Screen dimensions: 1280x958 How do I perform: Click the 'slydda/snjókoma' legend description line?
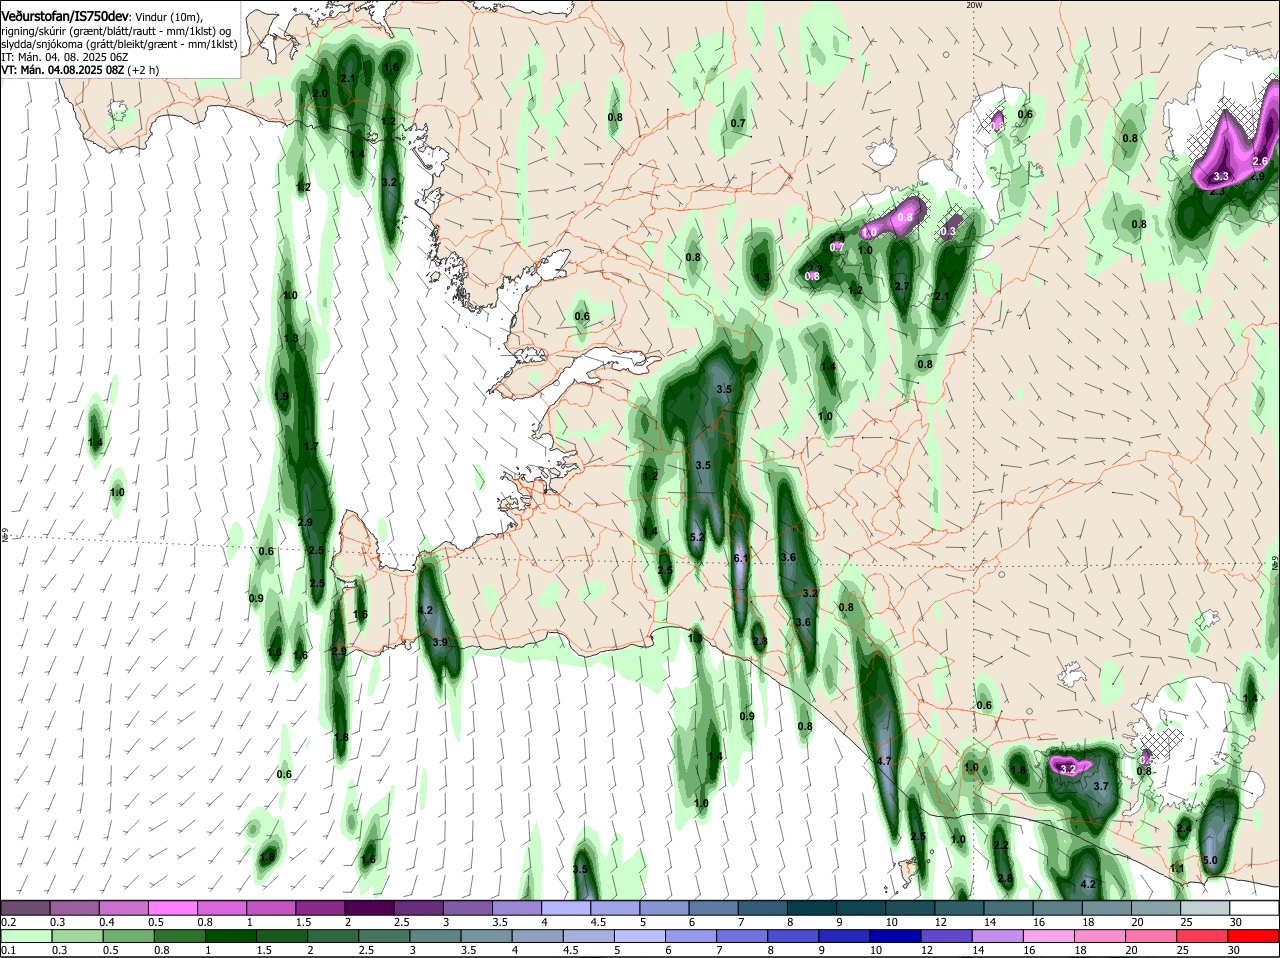[119, 44]
